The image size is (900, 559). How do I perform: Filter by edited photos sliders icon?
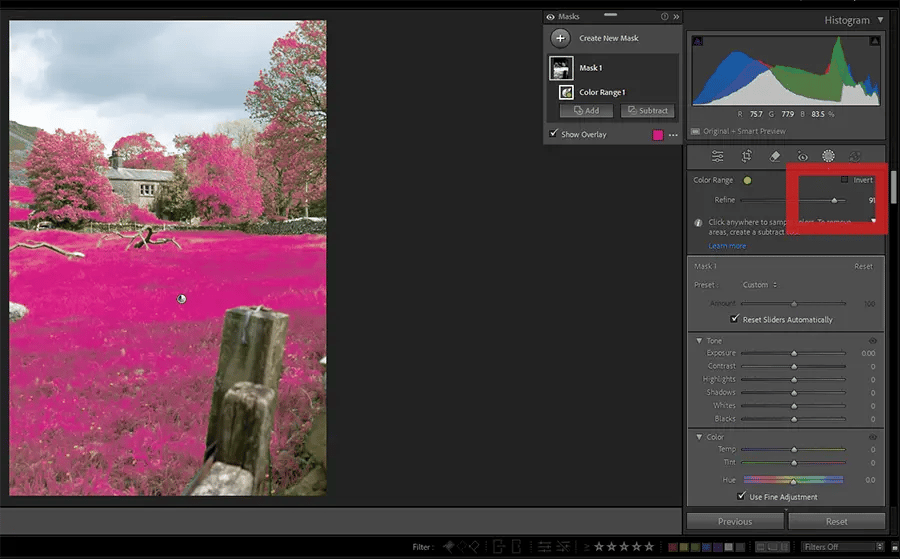coord(544,546)
